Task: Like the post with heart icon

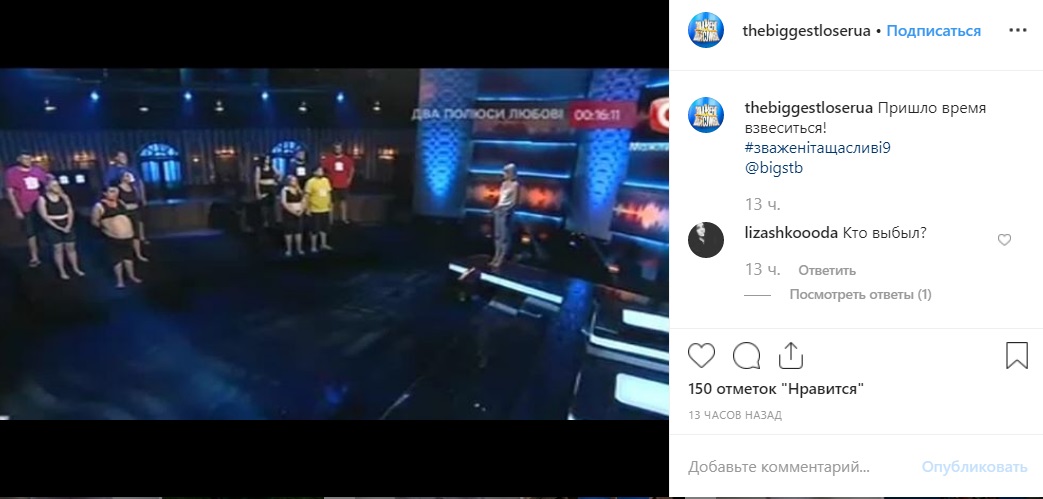Action: [701, 356]
